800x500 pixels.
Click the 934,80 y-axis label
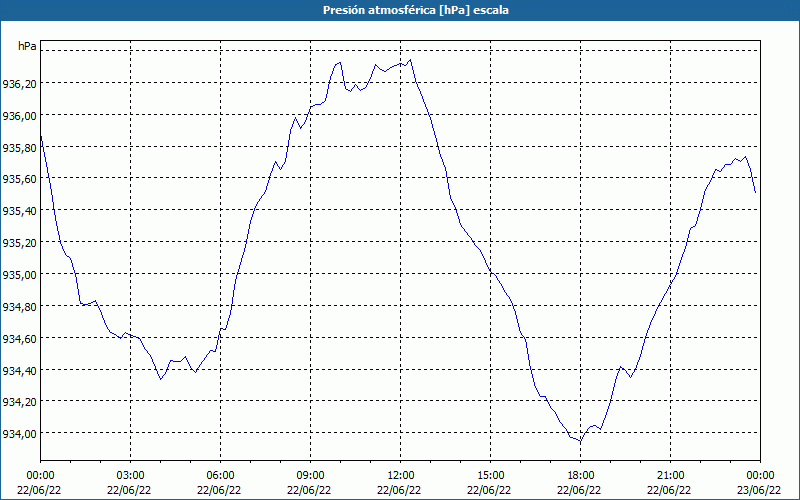[x=20, y=307]
